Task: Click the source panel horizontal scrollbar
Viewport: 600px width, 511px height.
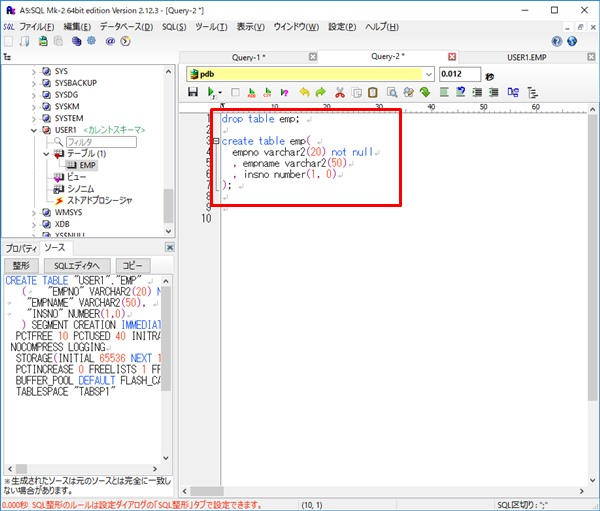Action: tap(82, 469)
